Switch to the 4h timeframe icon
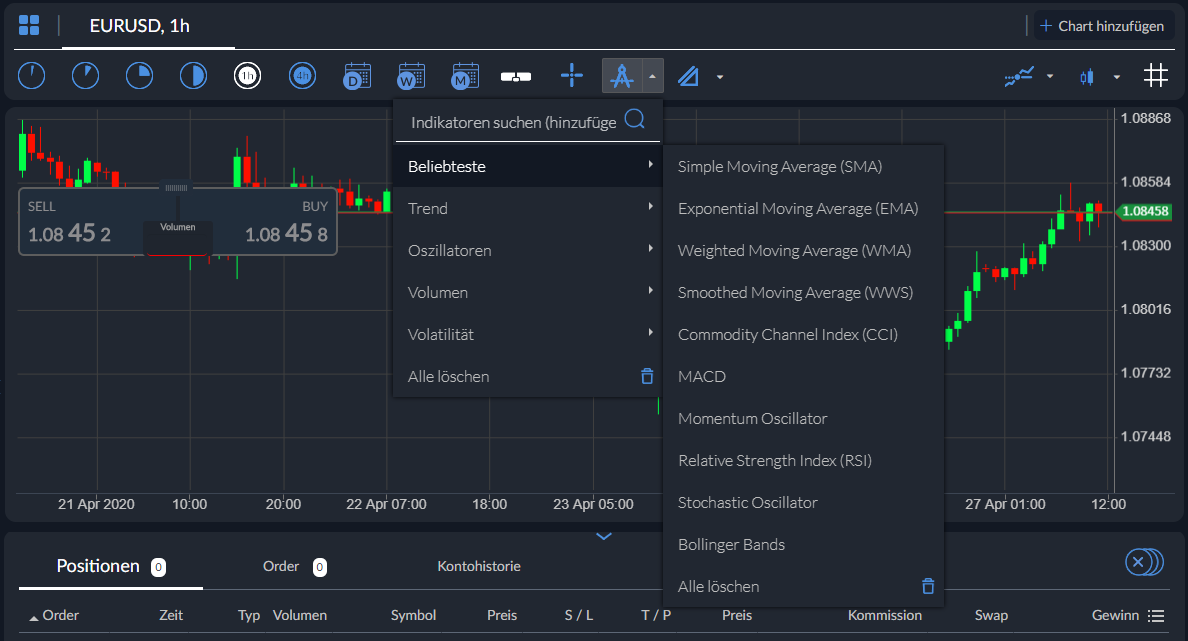Screen dimensions: 1188x641 click(x=302, y=76)
